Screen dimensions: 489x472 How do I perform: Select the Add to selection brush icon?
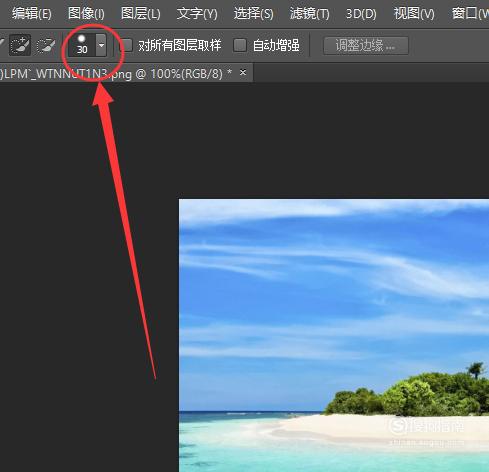pyautogui.click(x=20, y=45)
